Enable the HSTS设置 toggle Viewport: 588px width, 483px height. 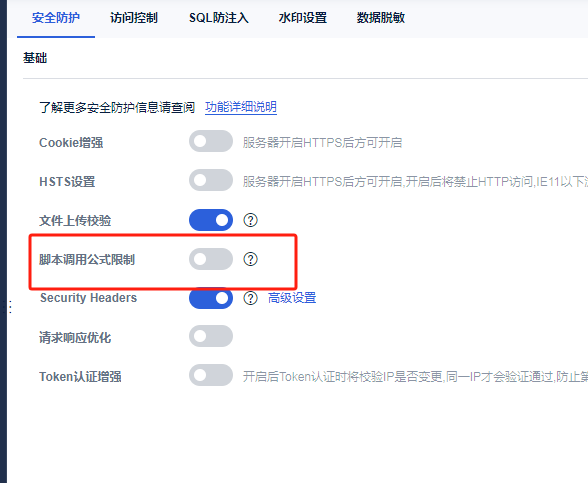[x=211, y=180]
